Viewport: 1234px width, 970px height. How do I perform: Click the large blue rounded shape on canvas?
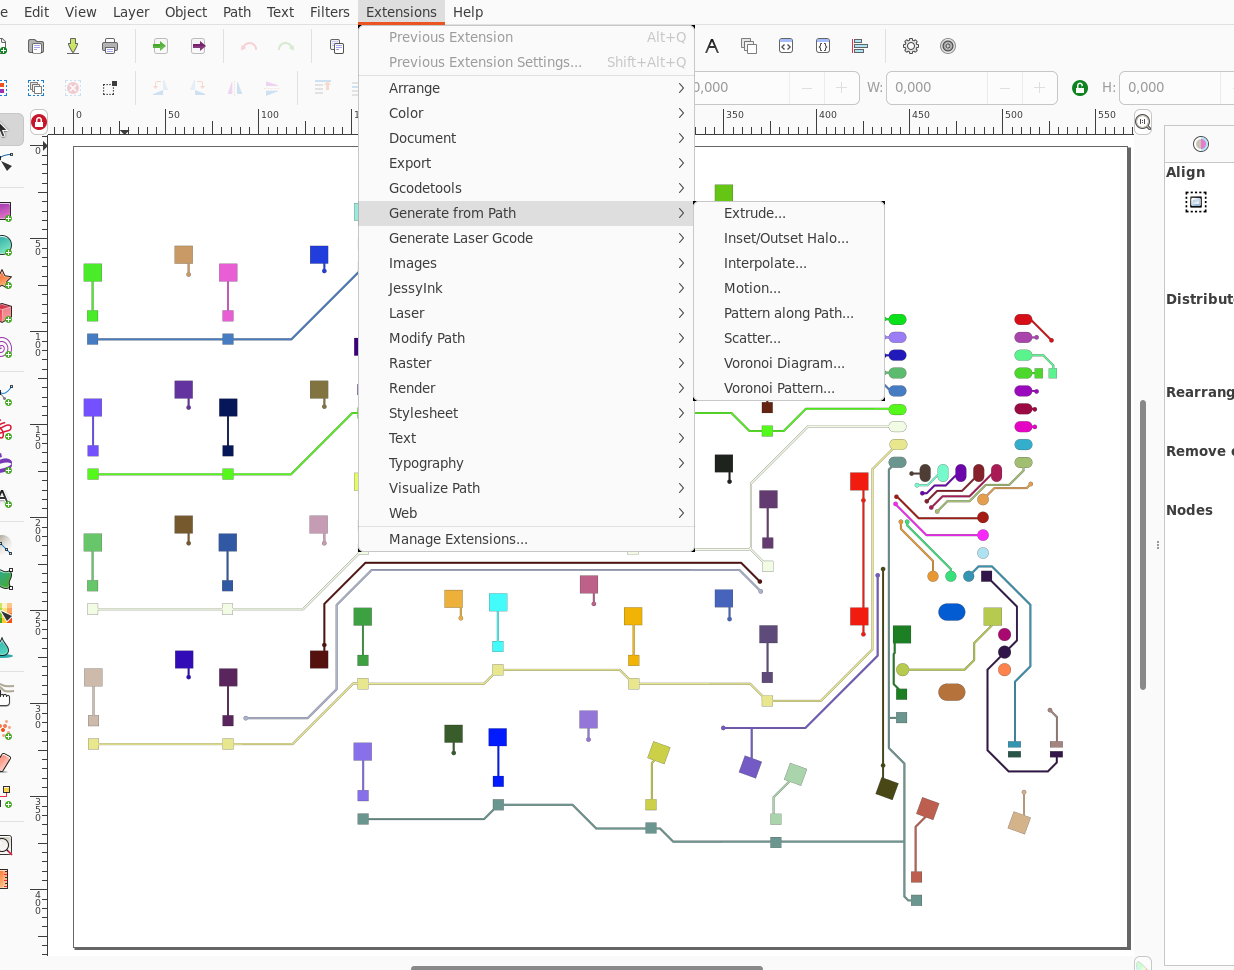pyautogui.click(x=952, y=612)
